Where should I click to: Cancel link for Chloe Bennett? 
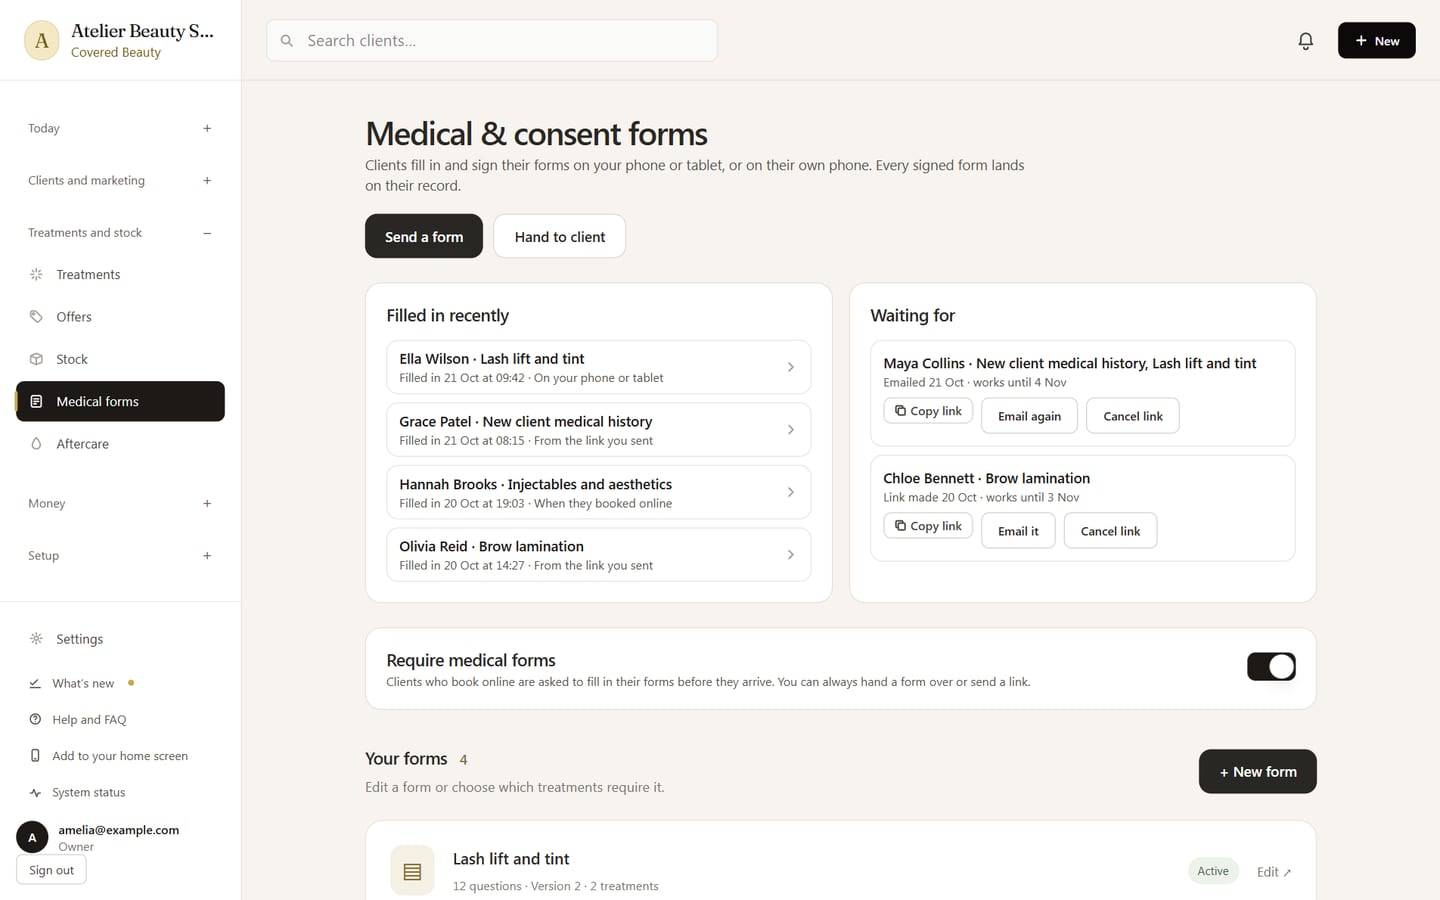point(1110,531)
